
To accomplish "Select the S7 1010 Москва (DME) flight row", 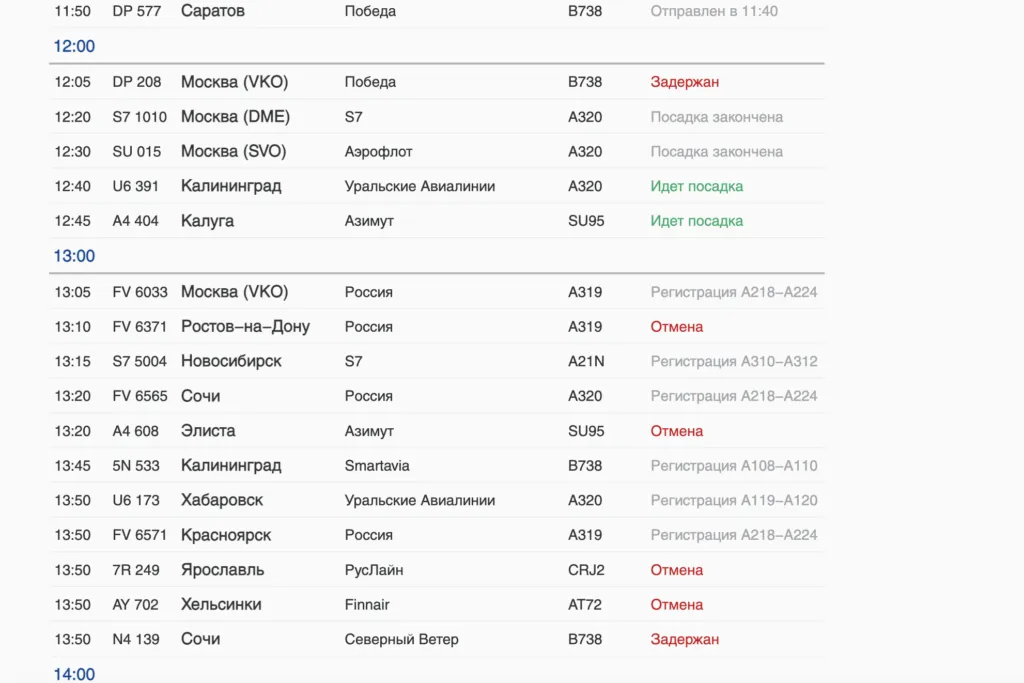I will pos(437,117).
